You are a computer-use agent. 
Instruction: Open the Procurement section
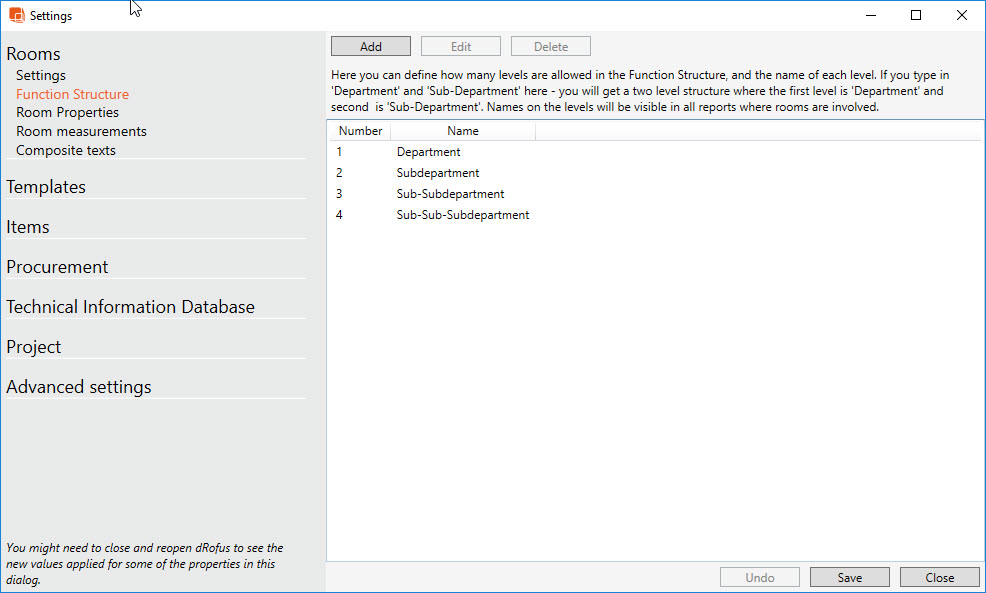[x=57, y=267]
